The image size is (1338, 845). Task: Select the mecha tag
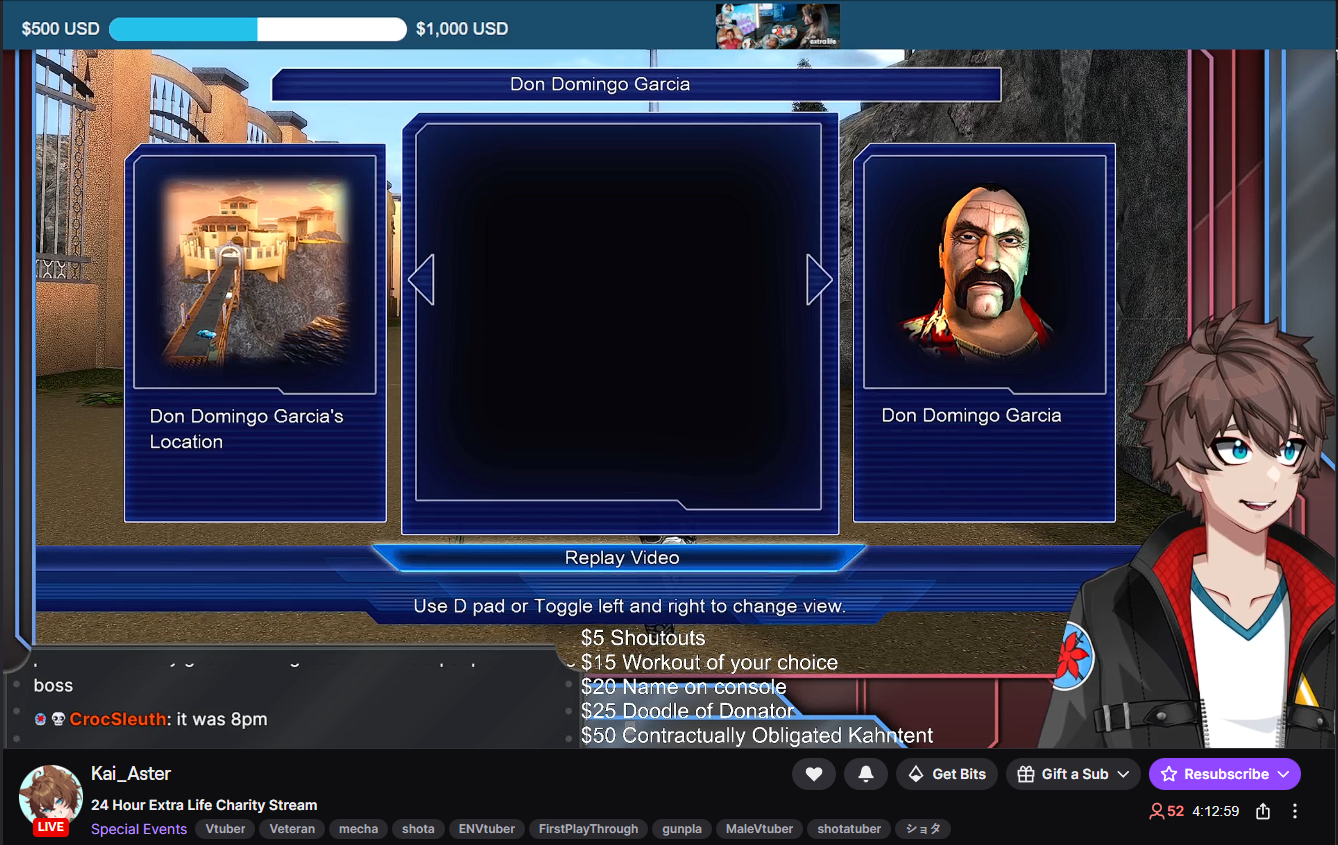[358, 829]
